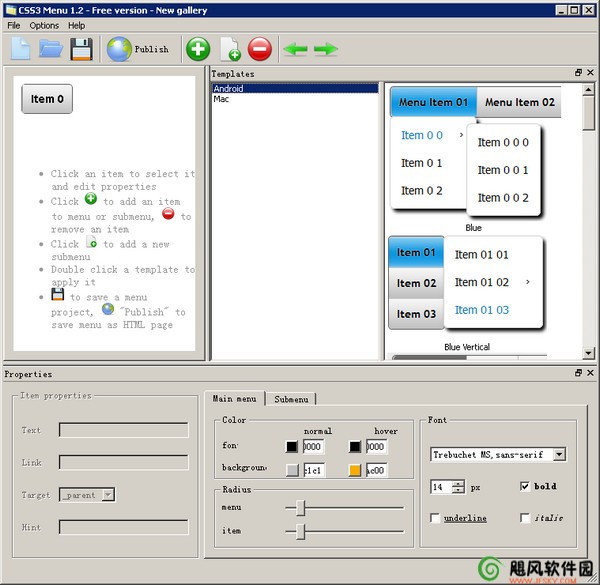Select the Item 0 menu button in the preview
Image resolution: width=600 pixels, height=585 pixels.
click(47, 99)
